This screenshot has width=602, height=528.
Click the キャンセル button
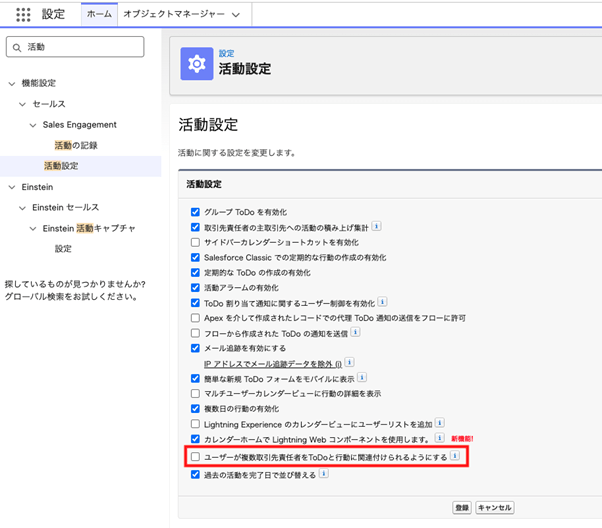click(x=494, y=507)
